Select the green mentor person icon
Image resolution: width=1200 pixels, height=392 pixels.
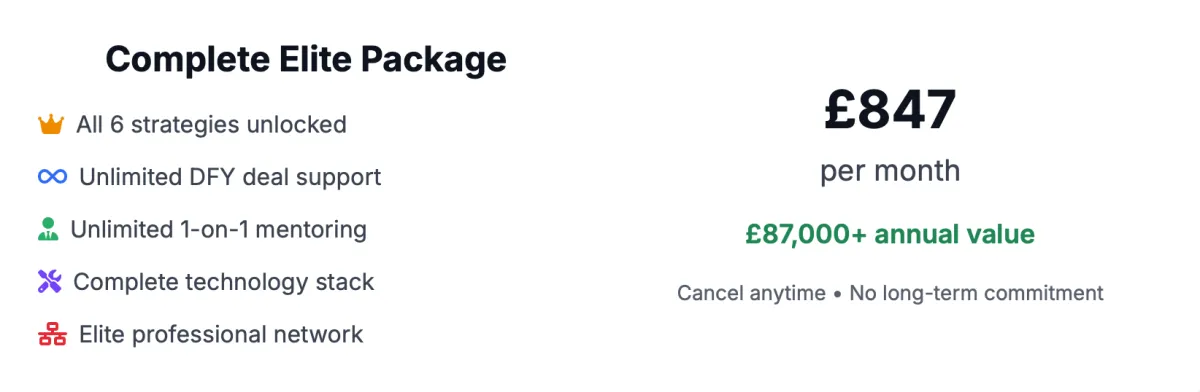tap(48, 229)
